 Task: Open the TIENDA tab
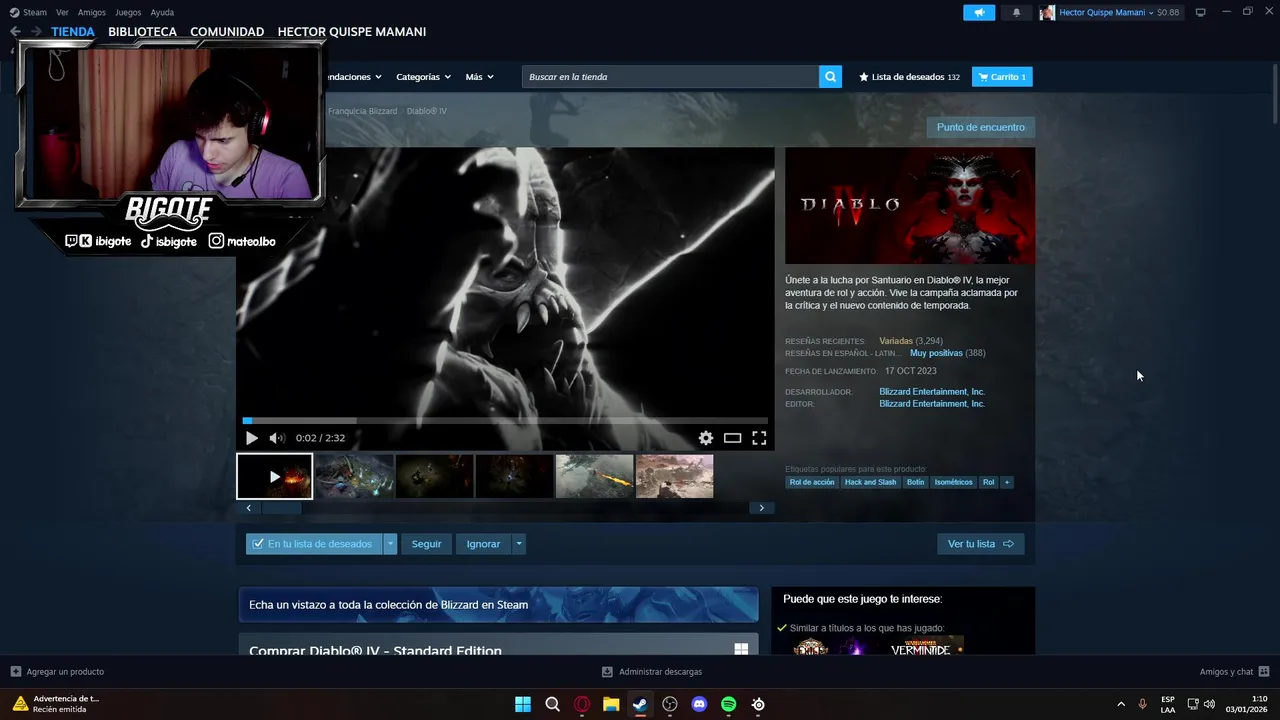(x=73, y=32)
